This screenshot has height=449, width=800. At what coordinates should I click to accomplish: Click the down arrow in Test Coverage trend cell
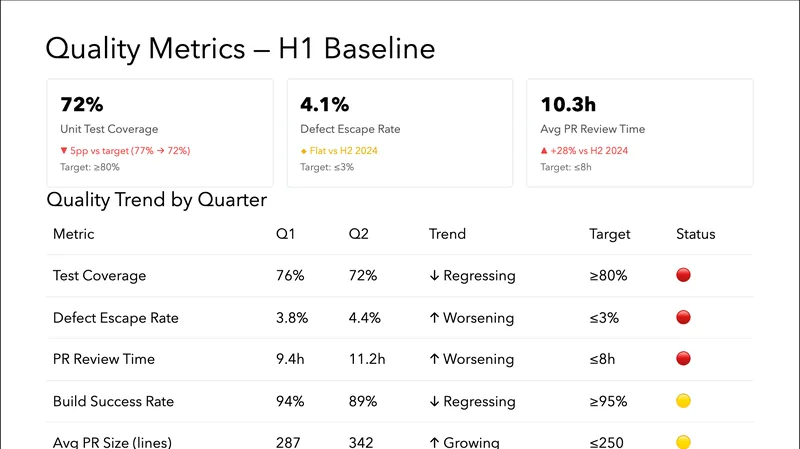[433, 276]
